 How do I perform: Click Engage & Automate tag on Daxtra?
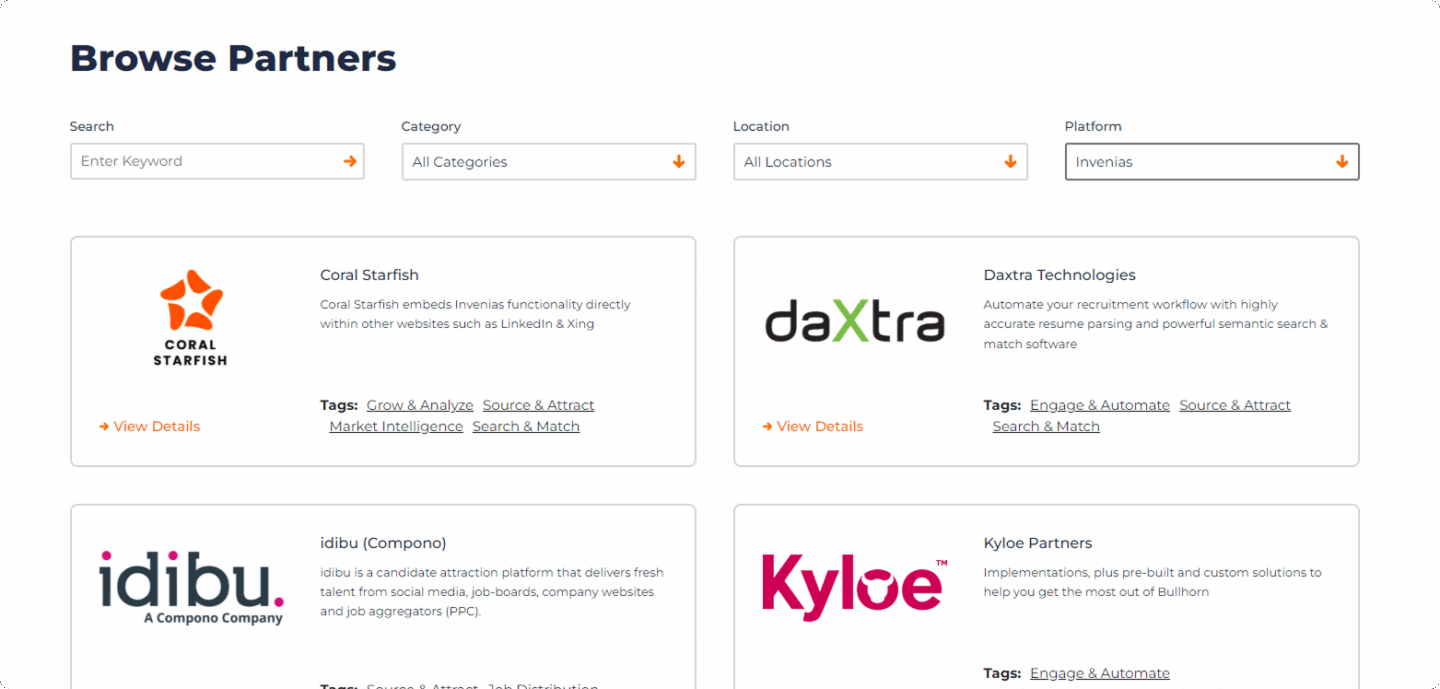click(1100, 405)
